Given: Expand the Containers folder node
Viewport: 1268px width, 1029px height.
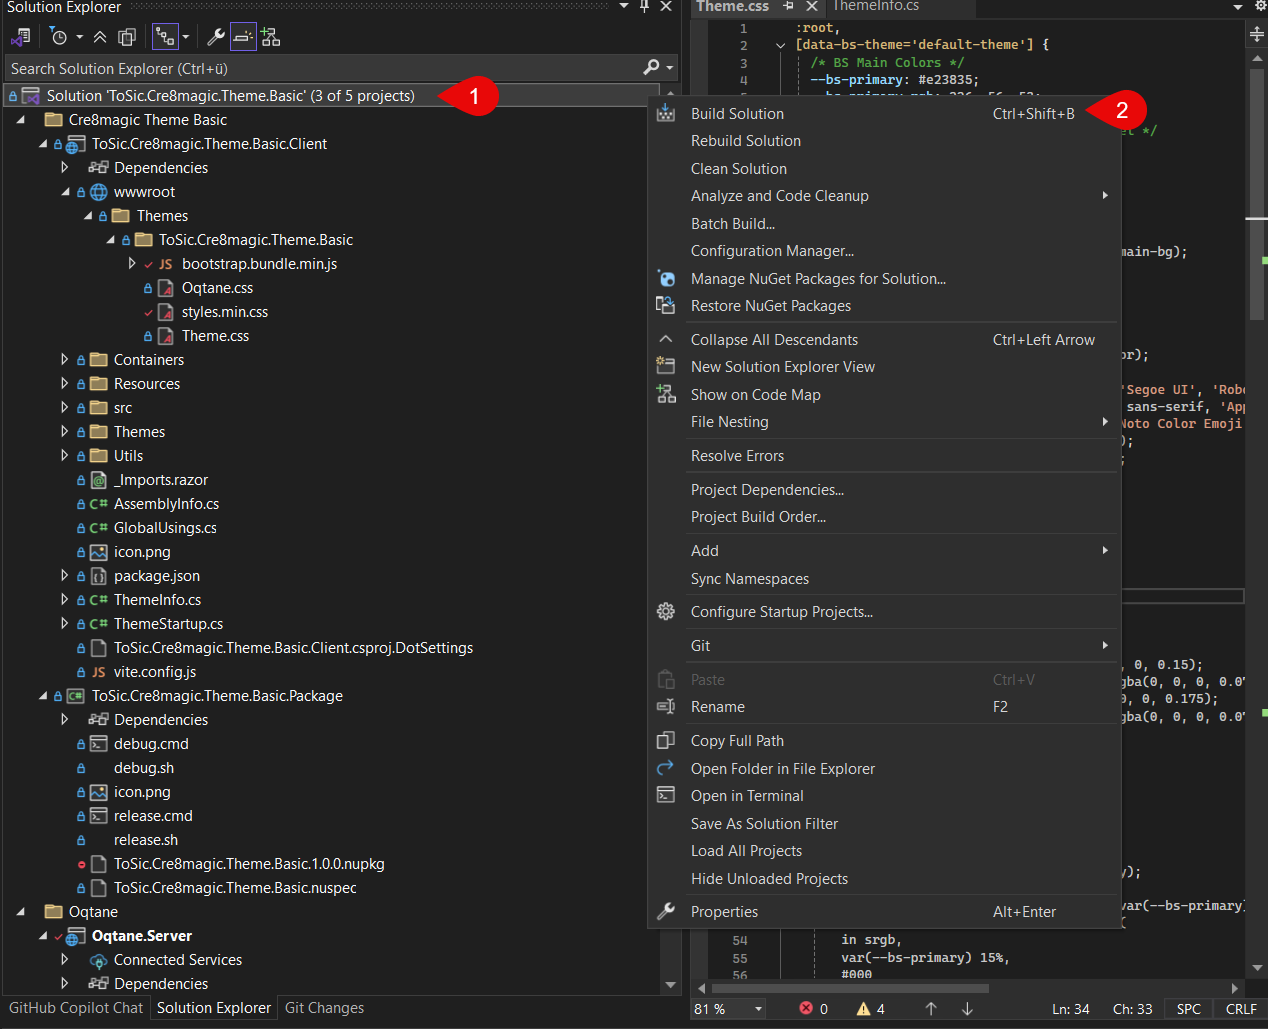Looking at the screenshot, I should tap(65, 360).
